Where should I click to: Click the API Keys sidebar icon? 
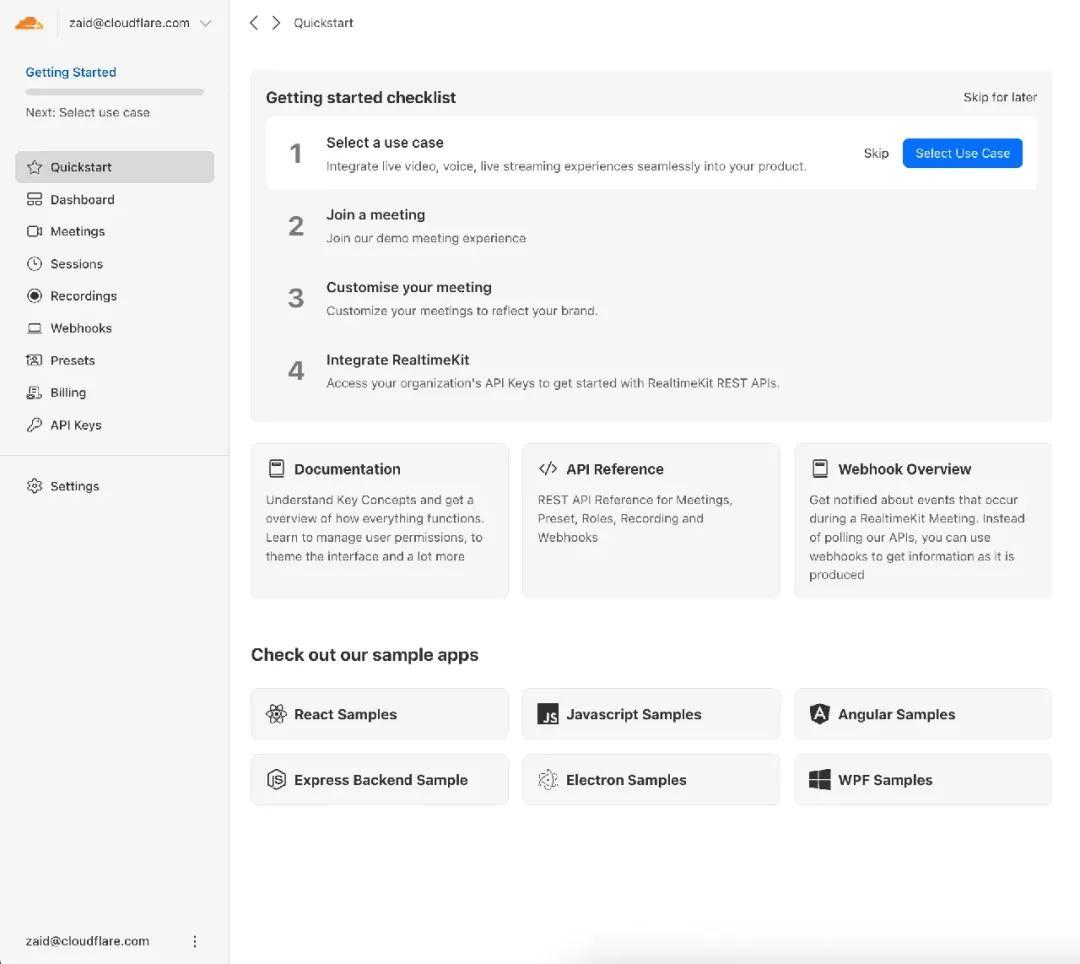coord(33,424)
